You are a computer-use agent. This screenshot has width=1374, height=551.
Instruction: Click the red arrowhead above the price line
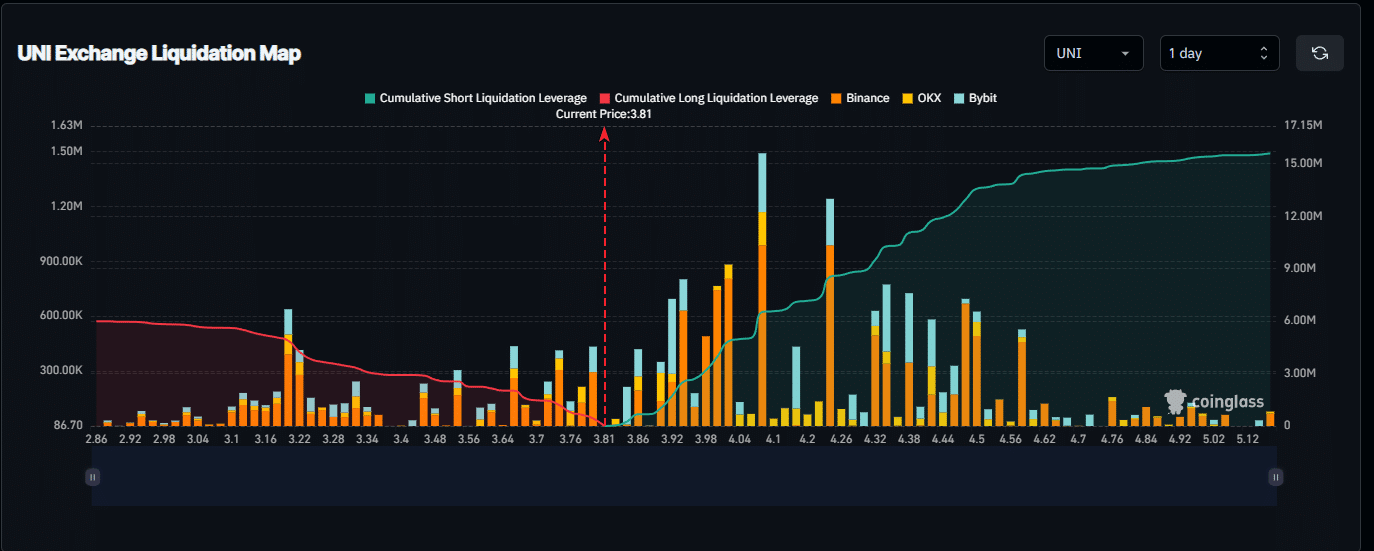tap(604, 135)
